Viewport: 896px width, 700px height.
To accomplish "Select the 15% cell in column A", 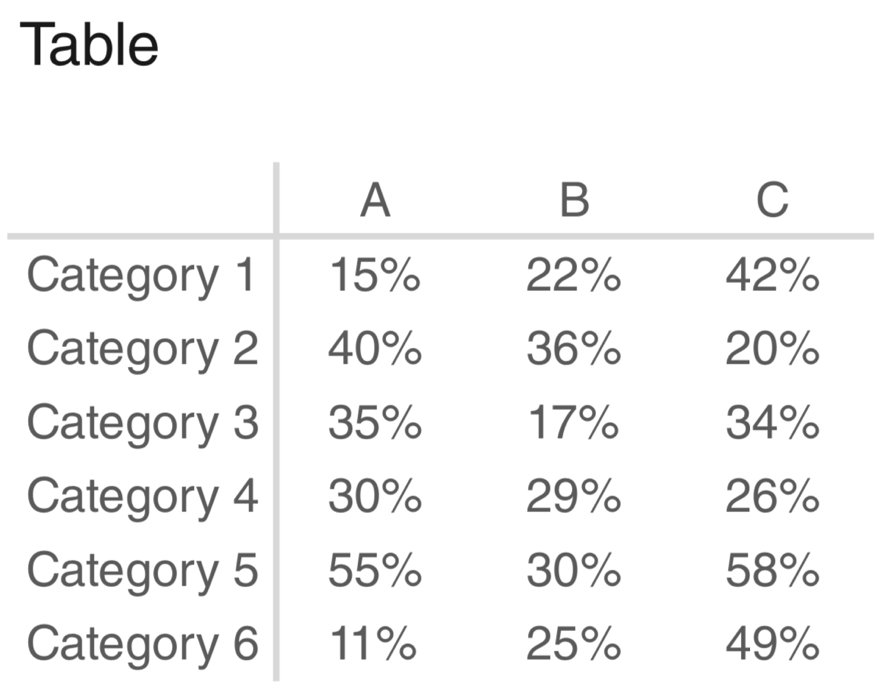I will [x=375, y=275].
